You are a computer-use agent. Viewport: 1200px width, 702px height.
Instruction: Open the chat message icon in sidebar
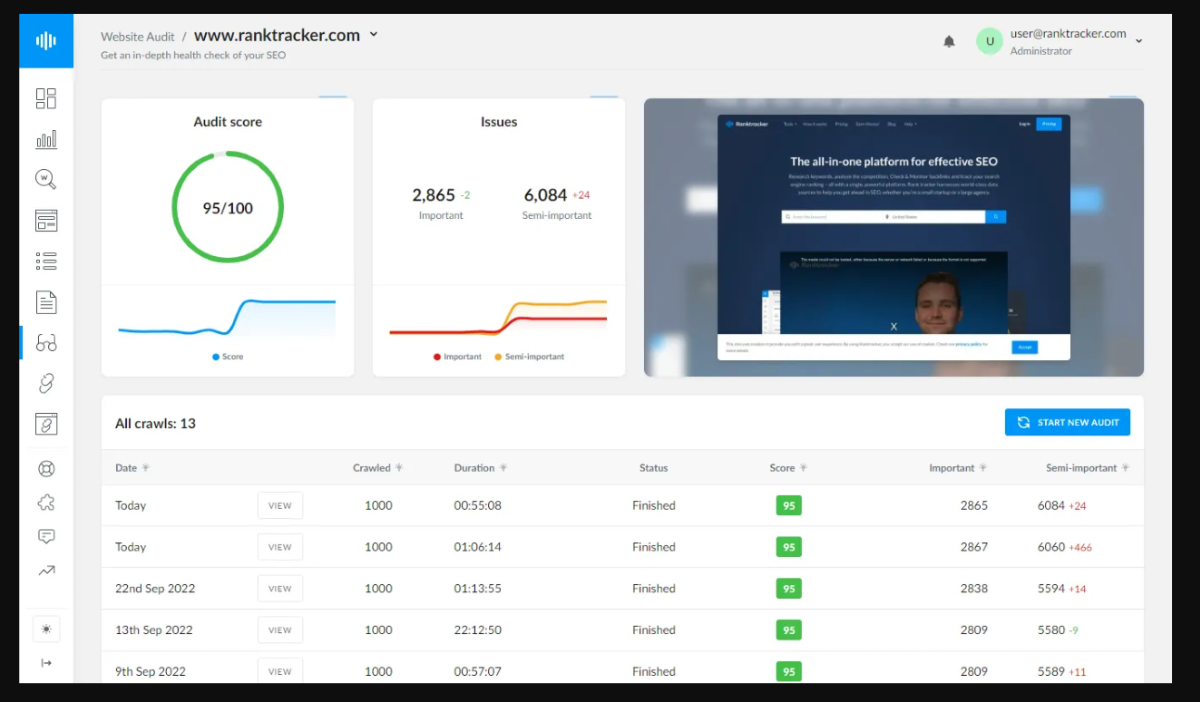[x=46, y=537]
